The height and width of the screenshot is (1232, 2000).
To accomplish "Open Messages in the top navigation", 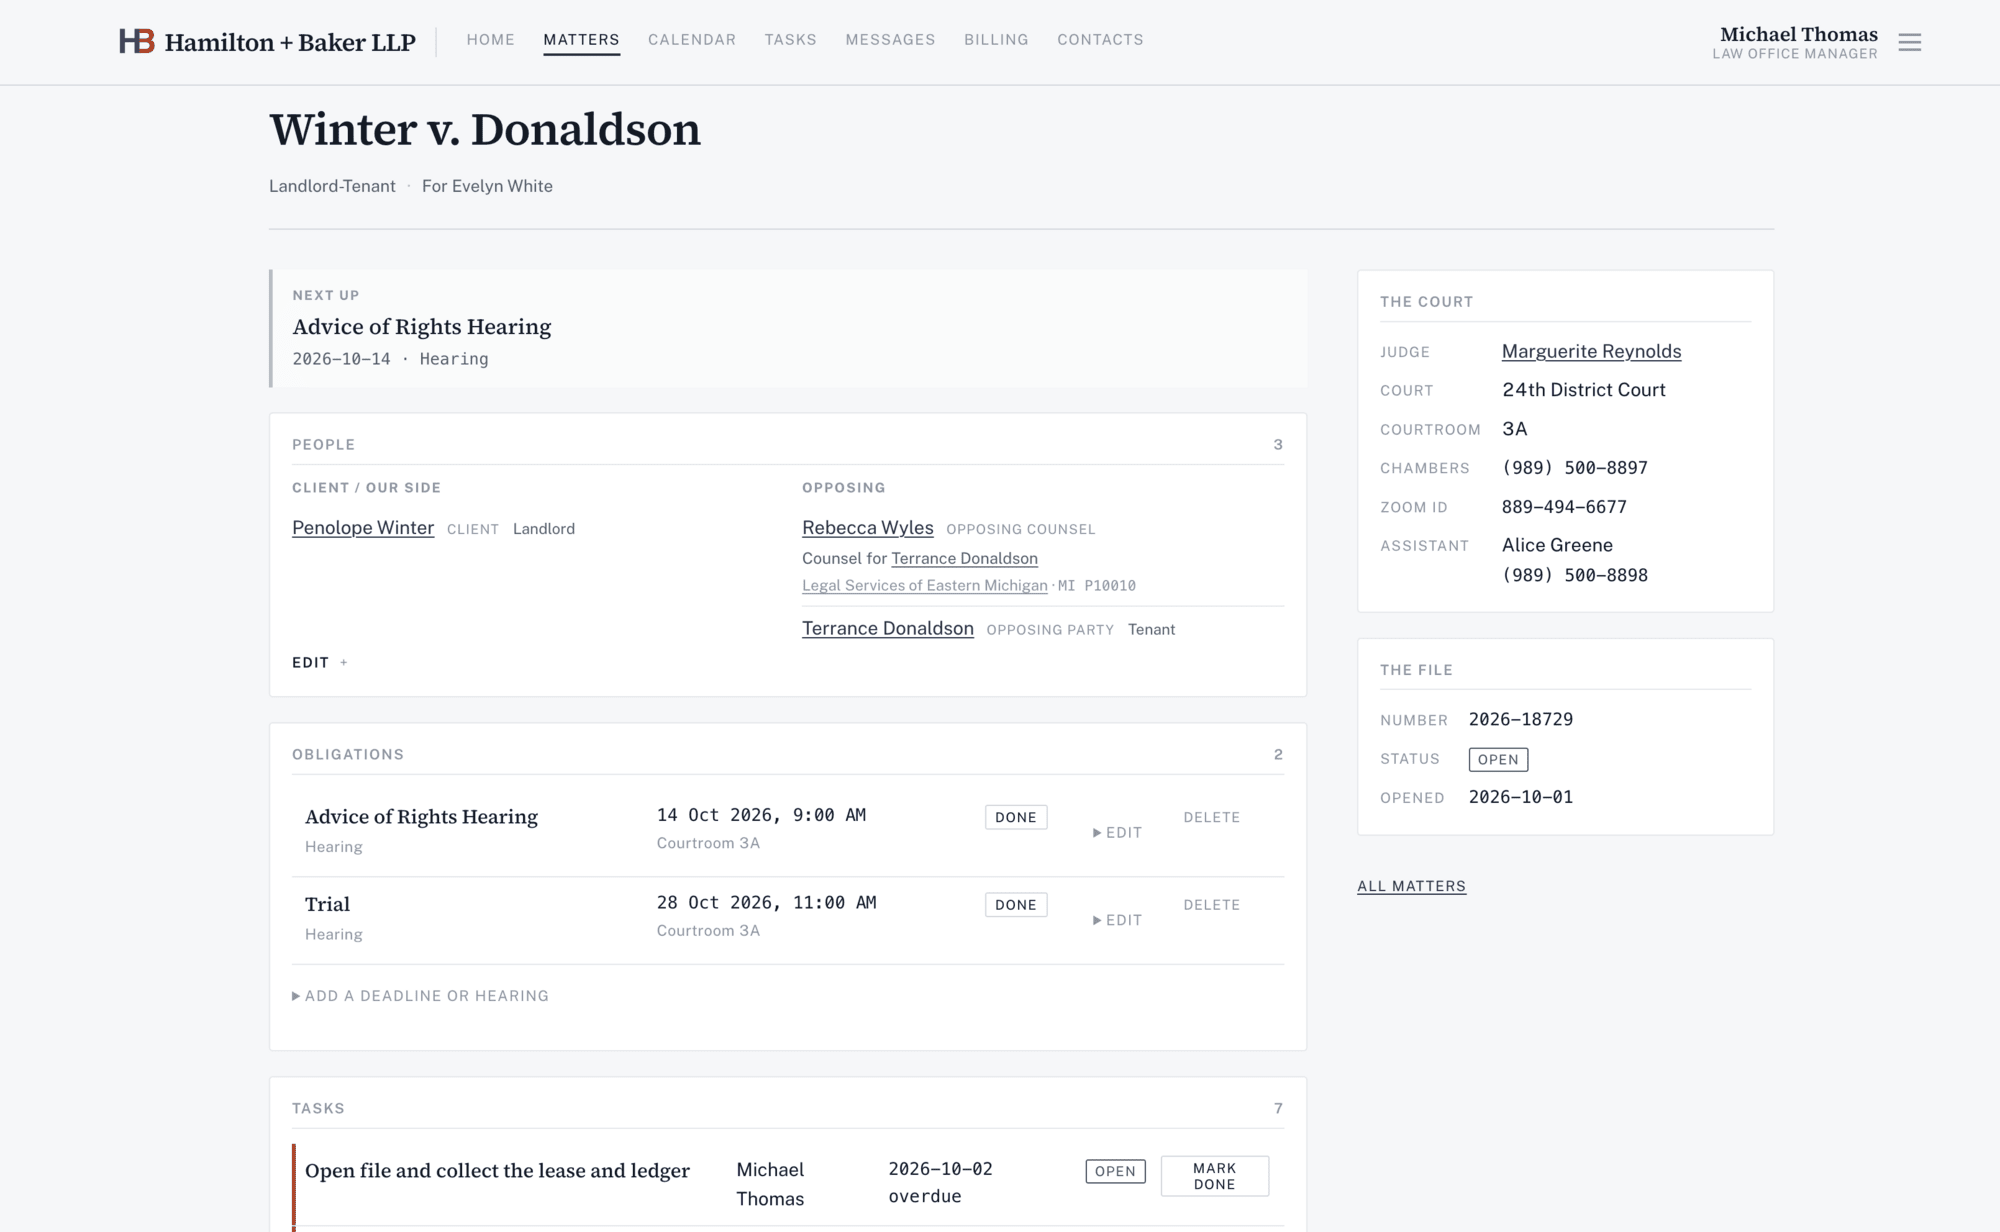I will (890, 40).
